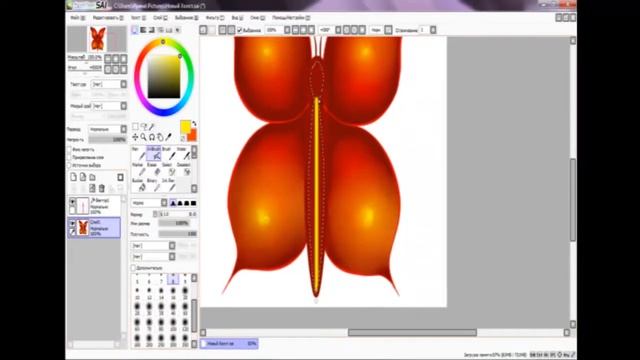Select brush size 8 preset
The height and width of the screenshot is (360, 640).
173,280
